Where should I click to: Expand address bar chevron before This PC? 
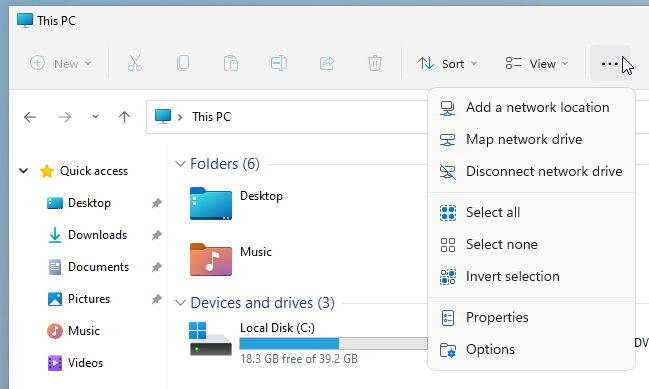click(x=180, y=117)
